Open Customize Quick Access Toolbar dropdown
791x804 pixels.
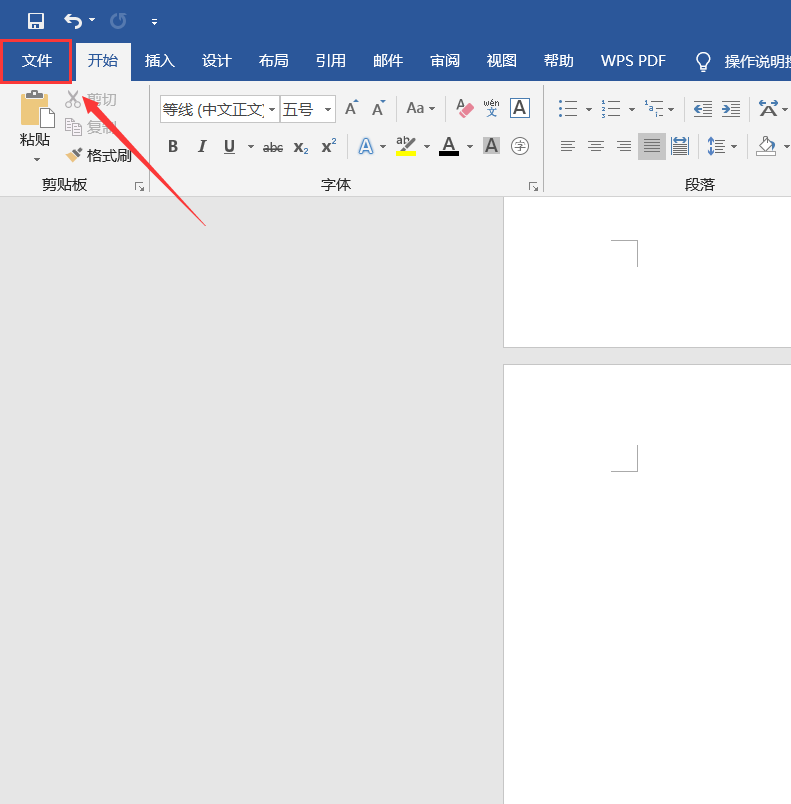click(x=154, y=22)
